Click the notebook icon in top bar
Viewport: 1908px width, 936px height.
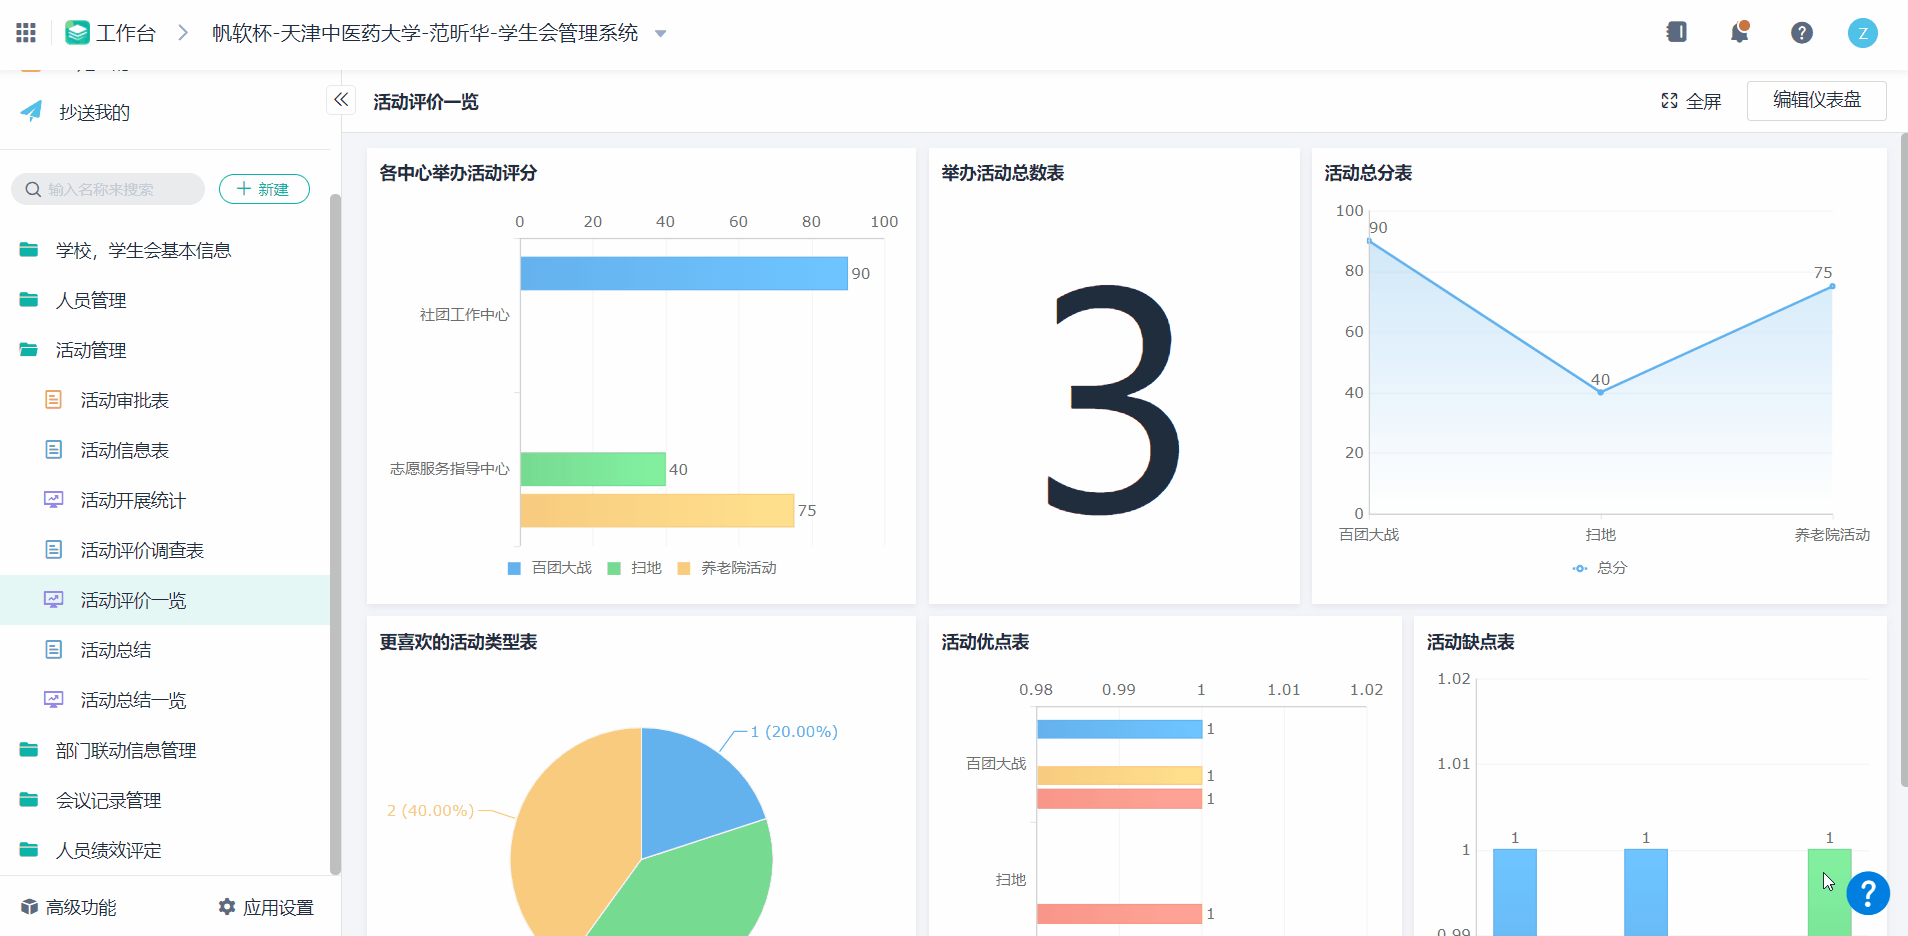1677,33
